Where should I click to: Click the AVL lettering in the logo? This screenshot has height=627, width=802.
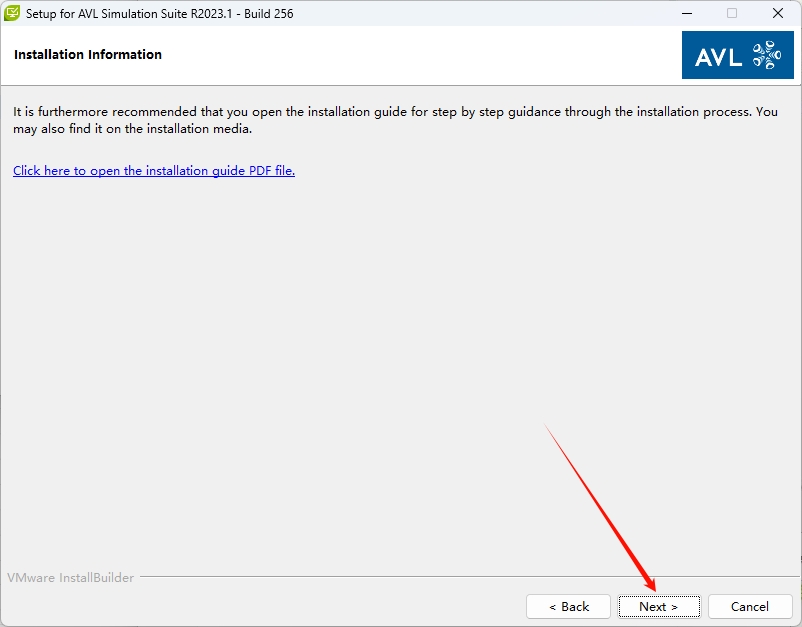point(718,57)
